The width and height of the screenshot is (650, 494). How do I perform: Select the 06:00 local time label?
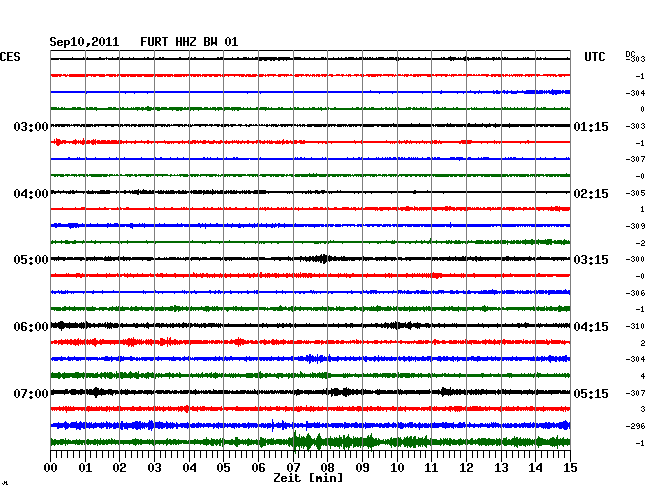click(x=31, y=327)
